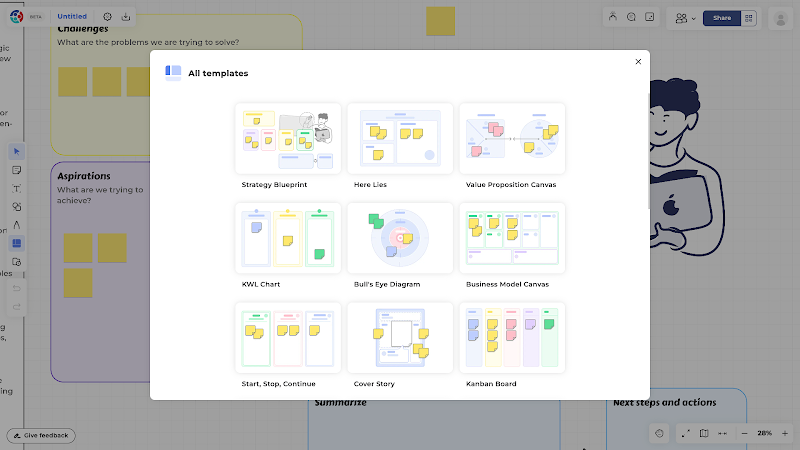800x450 pixels.
Task: Select the shapes tool
Action: (16, 207)
